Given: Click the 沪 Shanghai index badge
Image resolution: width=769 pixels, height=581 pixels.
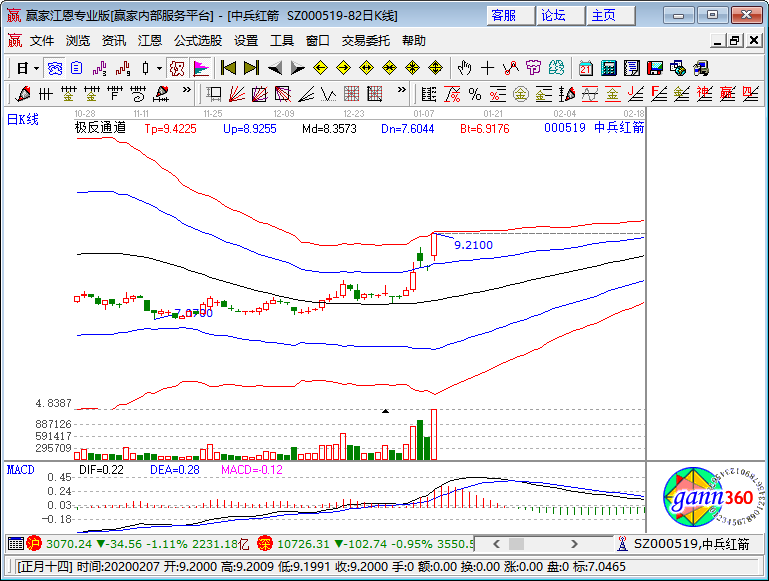Looking at the screenshot, I should tap(34, 544).
